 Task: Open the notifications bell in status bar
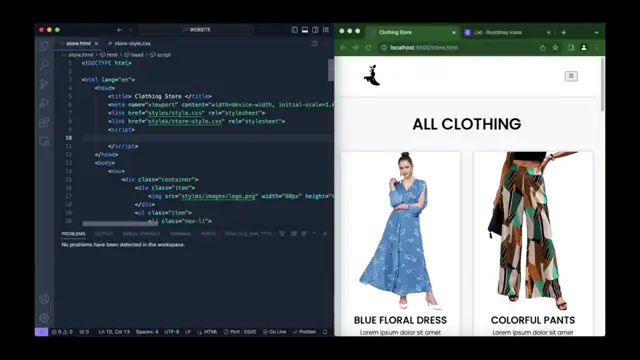point(325,332)
